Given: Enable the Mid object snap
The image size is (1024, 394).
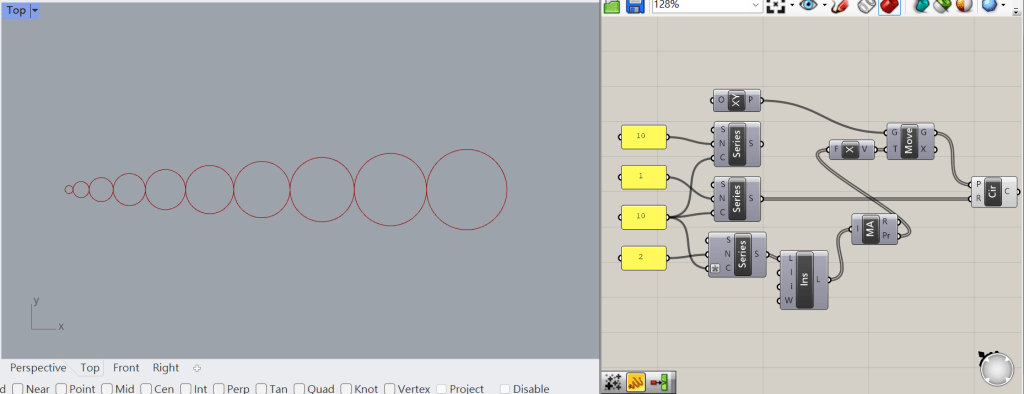Looking at the screenshot, I should (x=108, y=389).
